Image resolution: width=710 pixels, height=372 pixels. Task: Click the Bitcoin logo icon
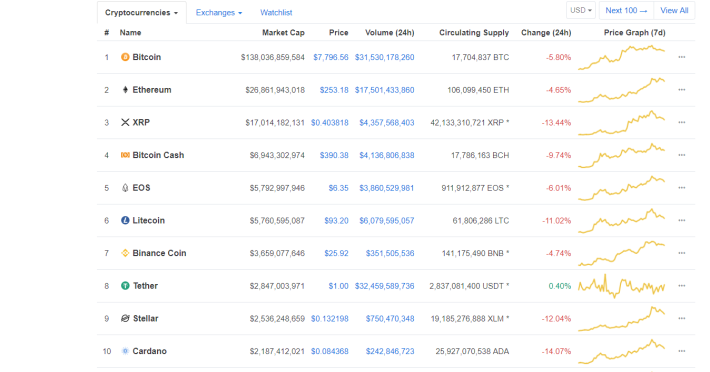125,57
